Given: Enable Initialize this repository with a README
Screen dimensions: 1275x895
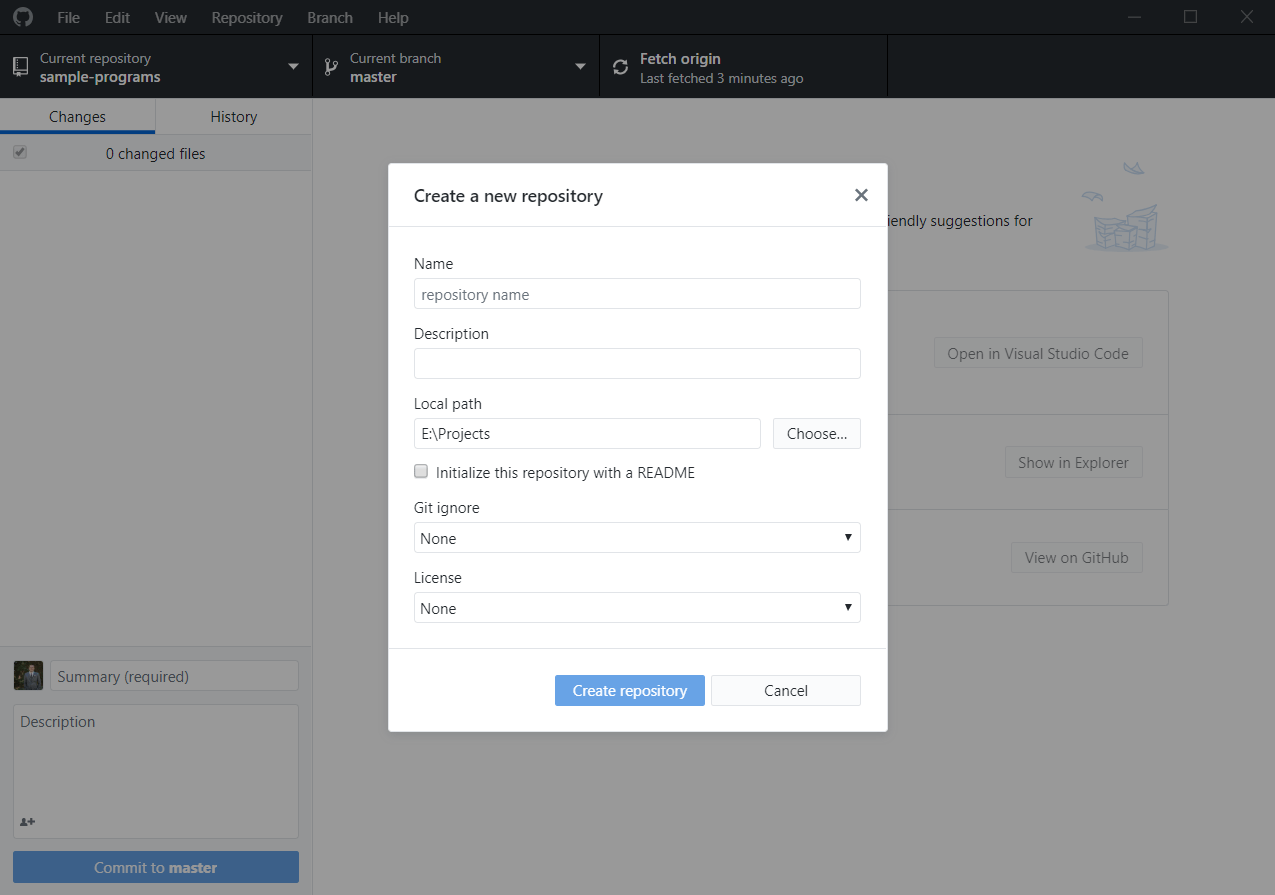Looking at the screenshot, I should coord(420,471).
